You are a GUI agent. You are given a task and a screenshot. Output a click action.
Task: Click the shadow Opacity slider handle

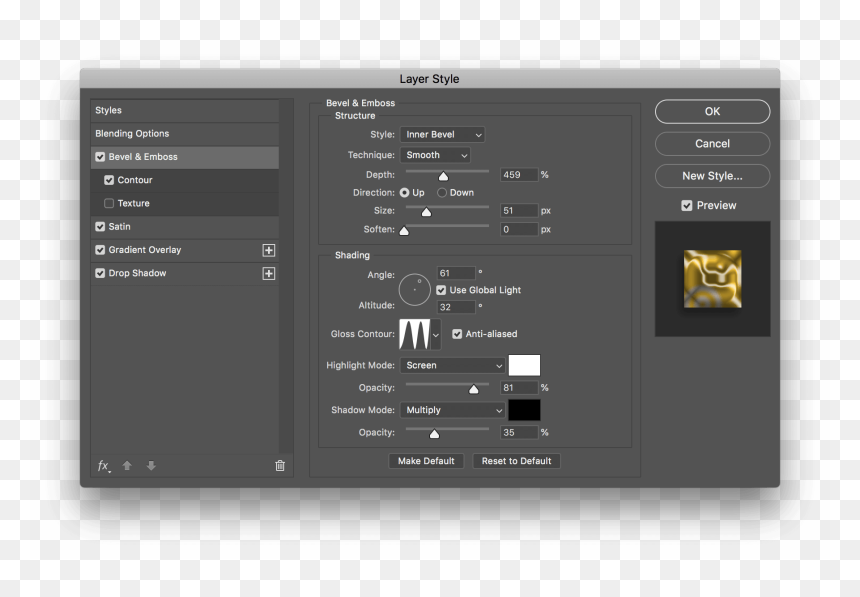click(x=434, y=434)
